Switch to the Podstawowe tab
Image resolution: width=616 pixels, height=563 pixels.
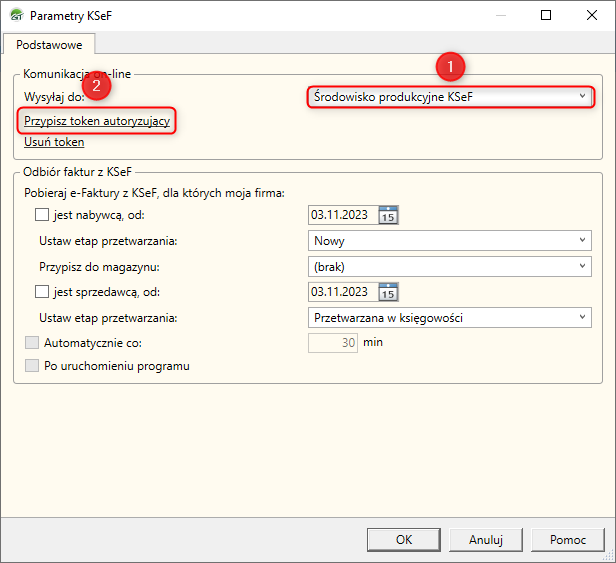coord(49,43)
